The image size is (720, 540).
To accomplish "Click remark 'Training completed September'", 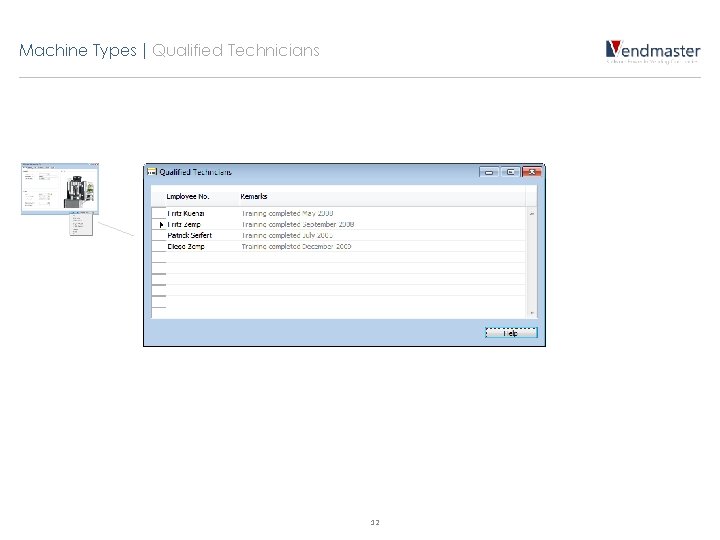I will [x=298, y=225].
